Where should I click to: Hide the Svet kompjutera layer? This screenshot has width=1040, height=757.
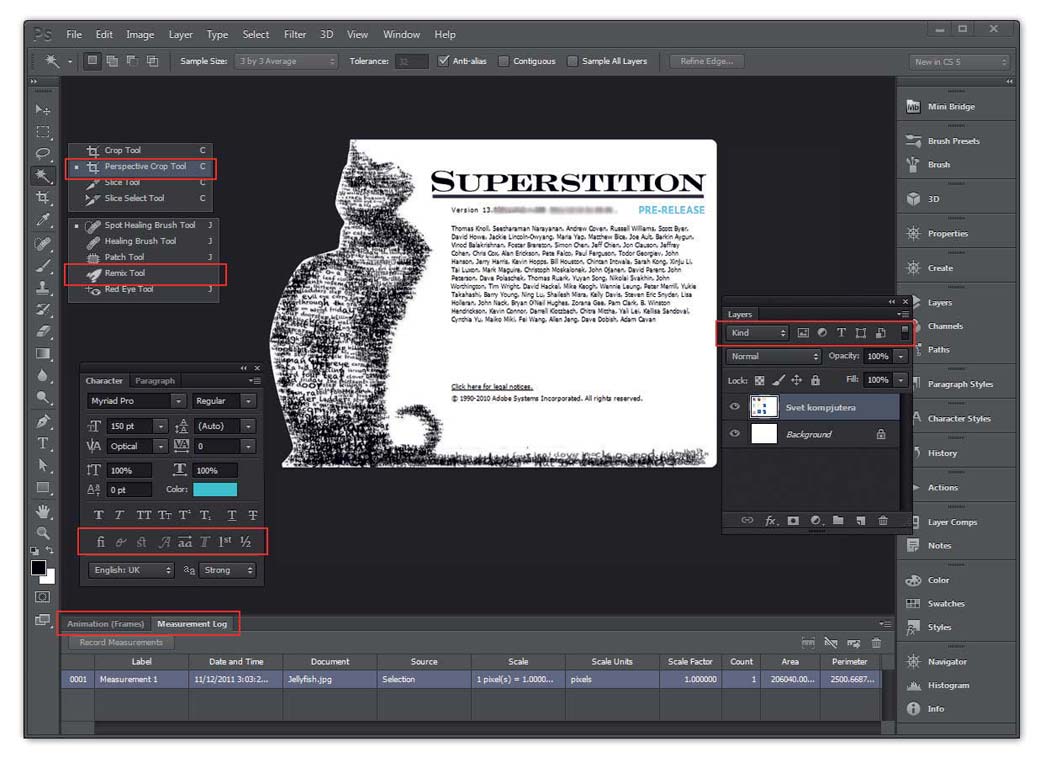click(734, 407)
